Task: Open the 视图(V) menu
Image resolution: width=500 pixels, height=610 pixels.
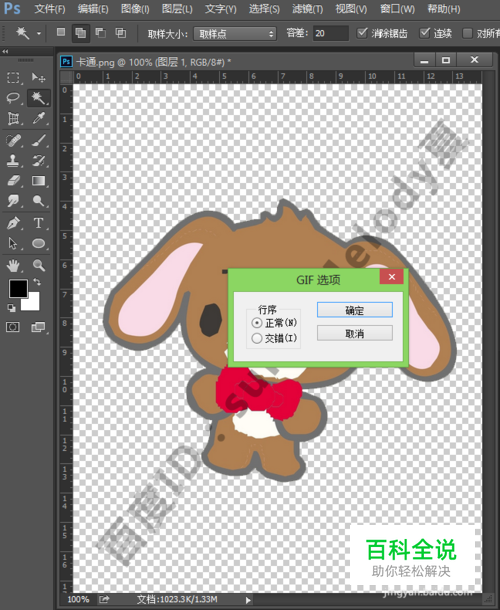Action: pyautogui.click(x=351, y=9)
